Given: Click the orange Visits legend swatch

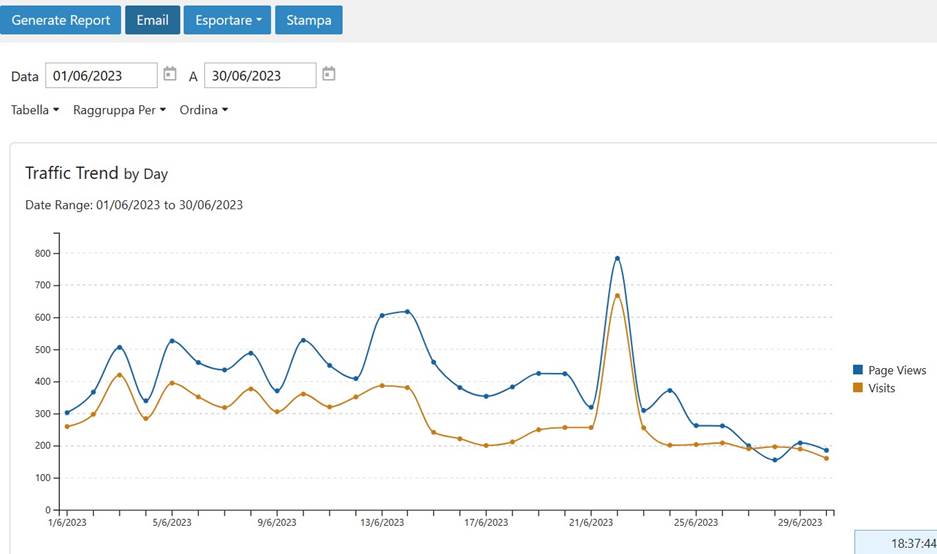Looking at the screenshot, I should point(858,388).
